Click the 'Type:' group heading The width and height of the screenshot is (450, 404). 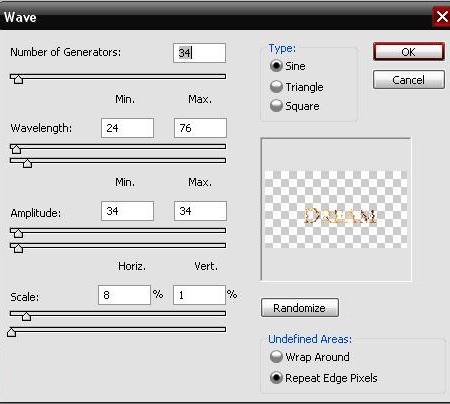(282, 48)
